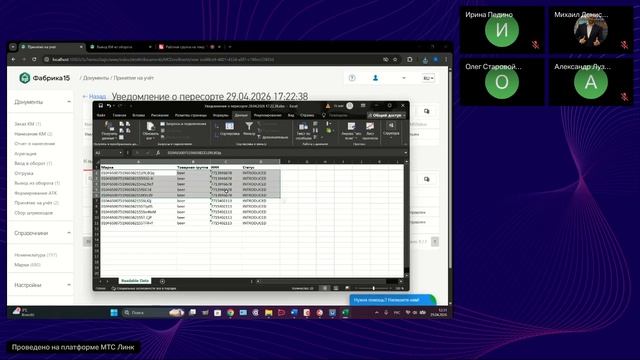Open Принятие на учёт in the sidebar

pyautogui.click(x=36, y=203)
